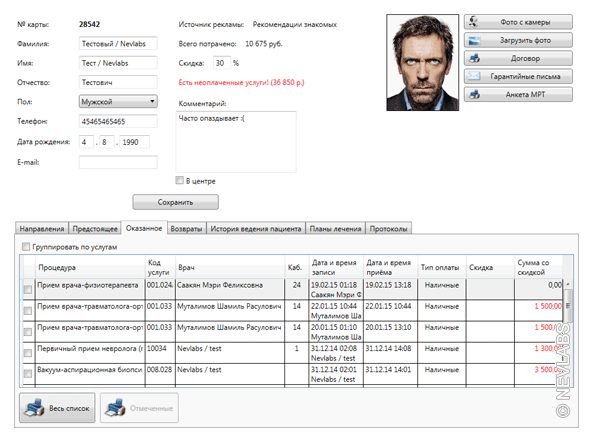Screen dimensions: 593x442
Task: Click the Сохранить button
Action: tap(175, 202)
